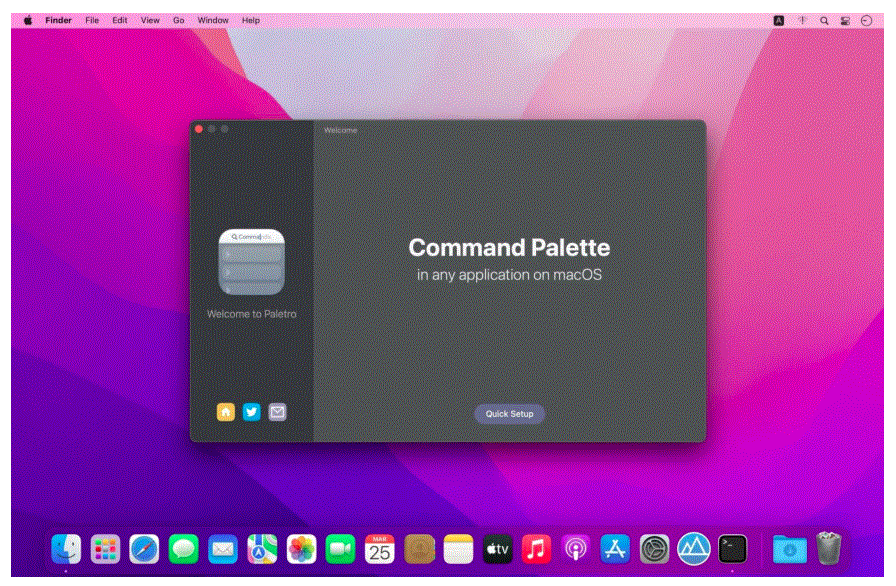Open Launchpad from the Dock
This screenshot has height=586, width=896.
[x=105, y=549]
